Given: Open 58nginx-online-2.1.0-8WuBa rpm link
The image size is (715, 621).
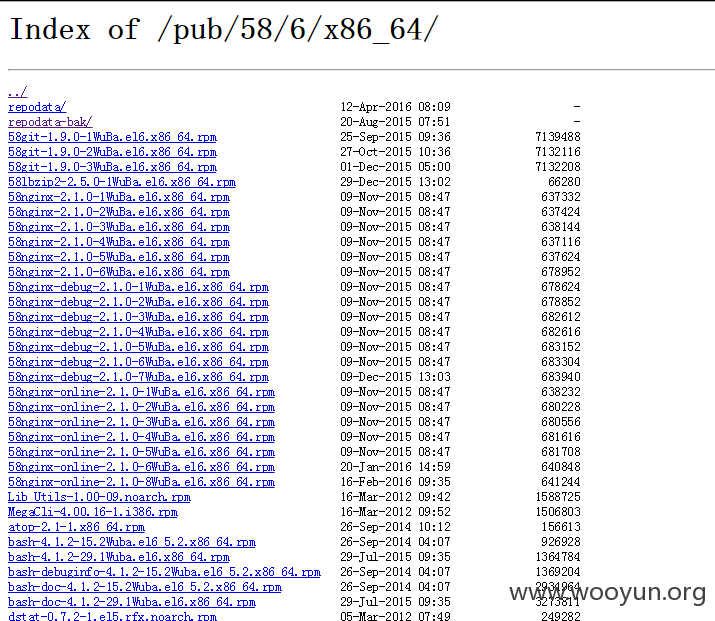Looking at the screenshot, I should coord(141,482).
